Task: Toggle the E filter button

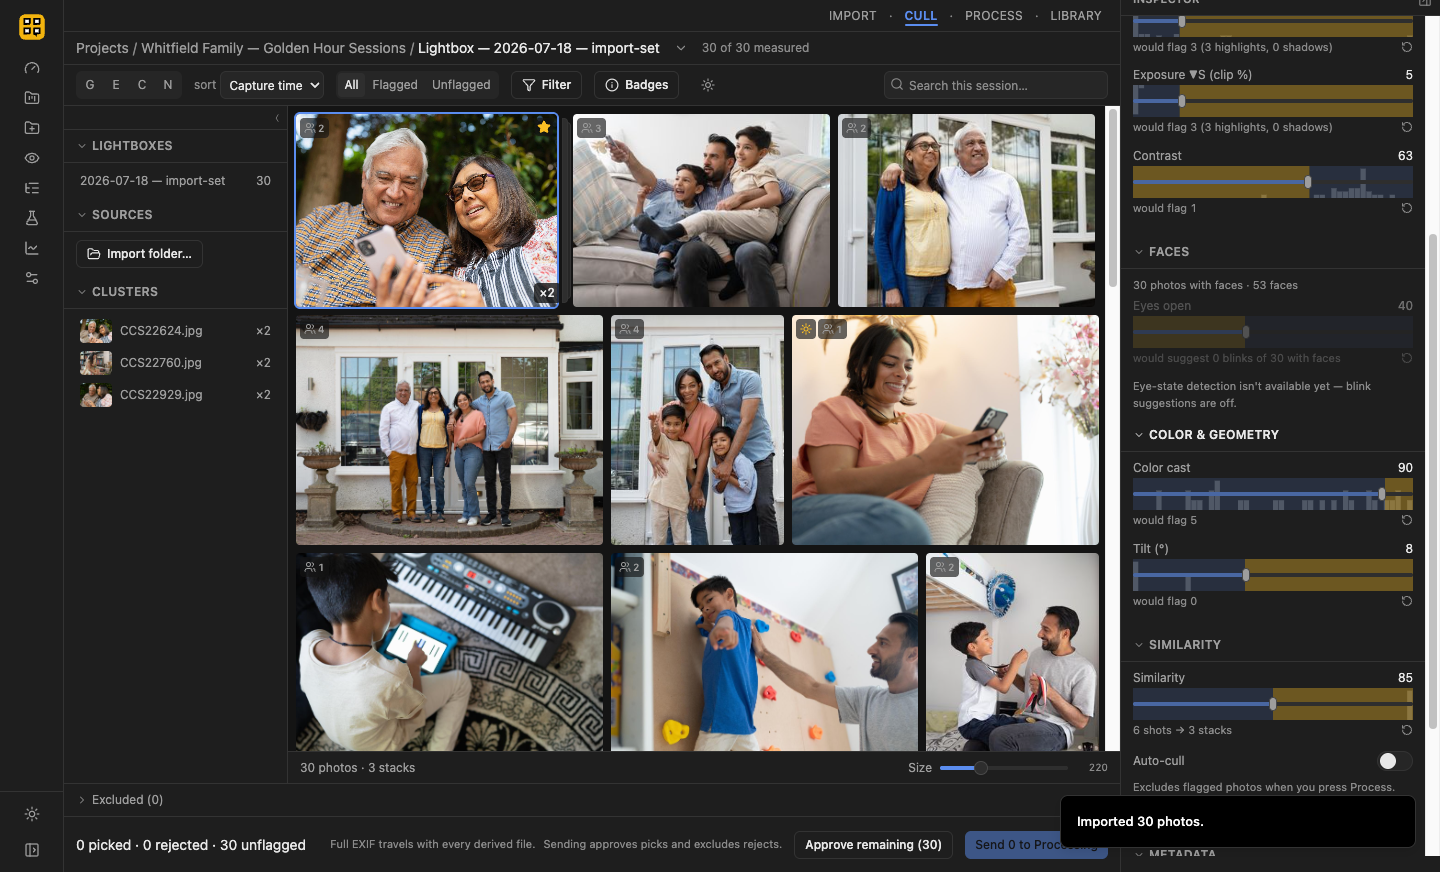Action: tap(116, 85)
